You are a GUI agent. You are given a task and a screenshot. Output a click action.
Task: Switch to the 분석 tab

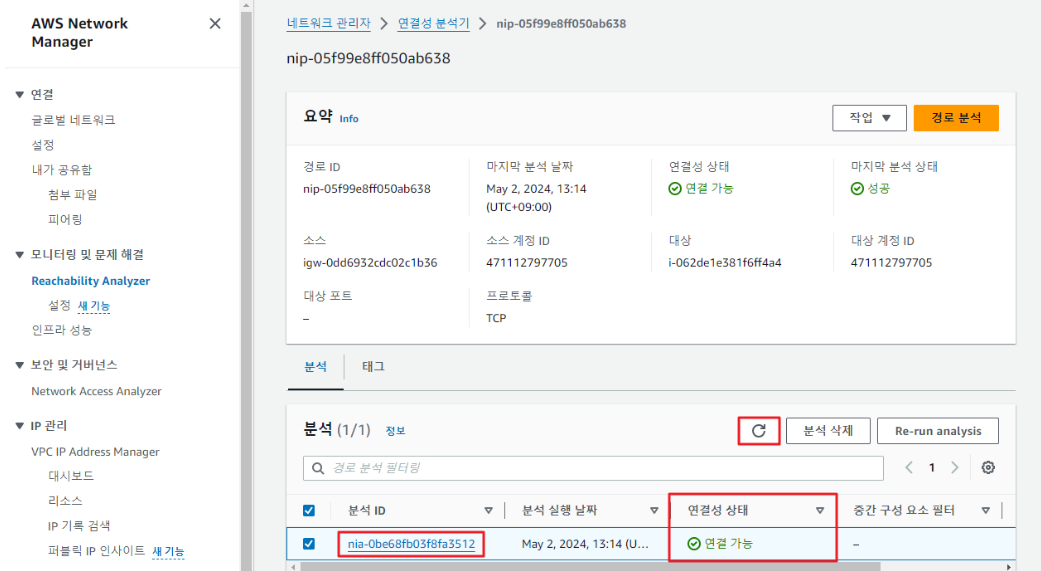315,367
